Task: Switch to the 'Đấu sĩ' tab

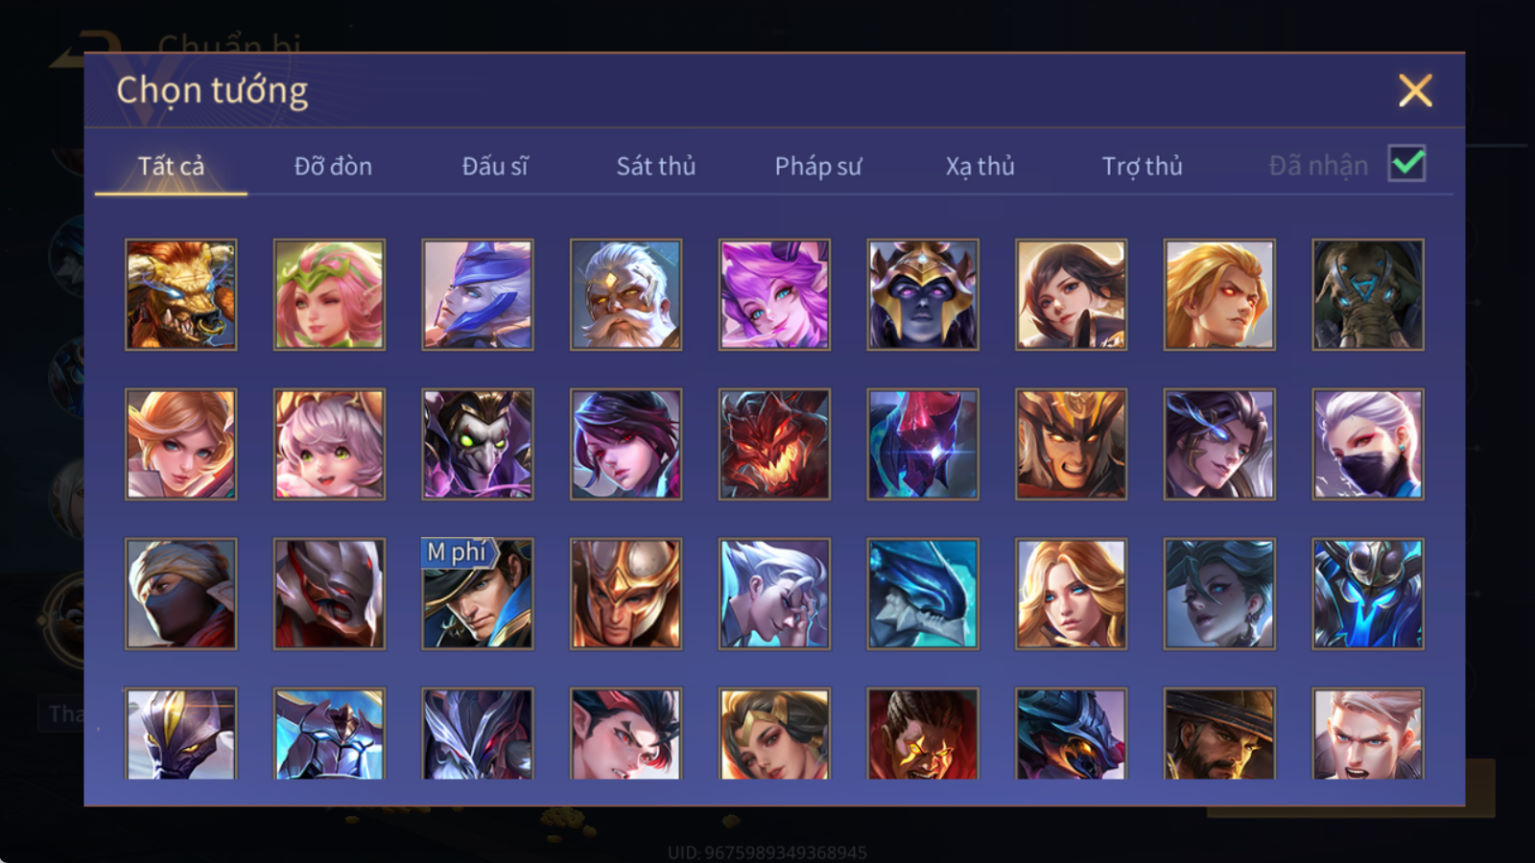Action: [495, 166]
